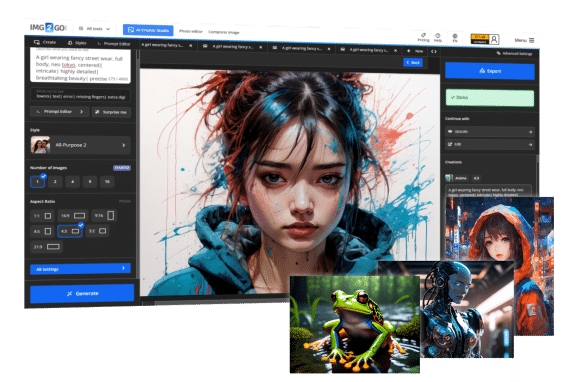This screenshot has height=382, width=570.
Task: Select 2 images count
Action: pos(55,181)
